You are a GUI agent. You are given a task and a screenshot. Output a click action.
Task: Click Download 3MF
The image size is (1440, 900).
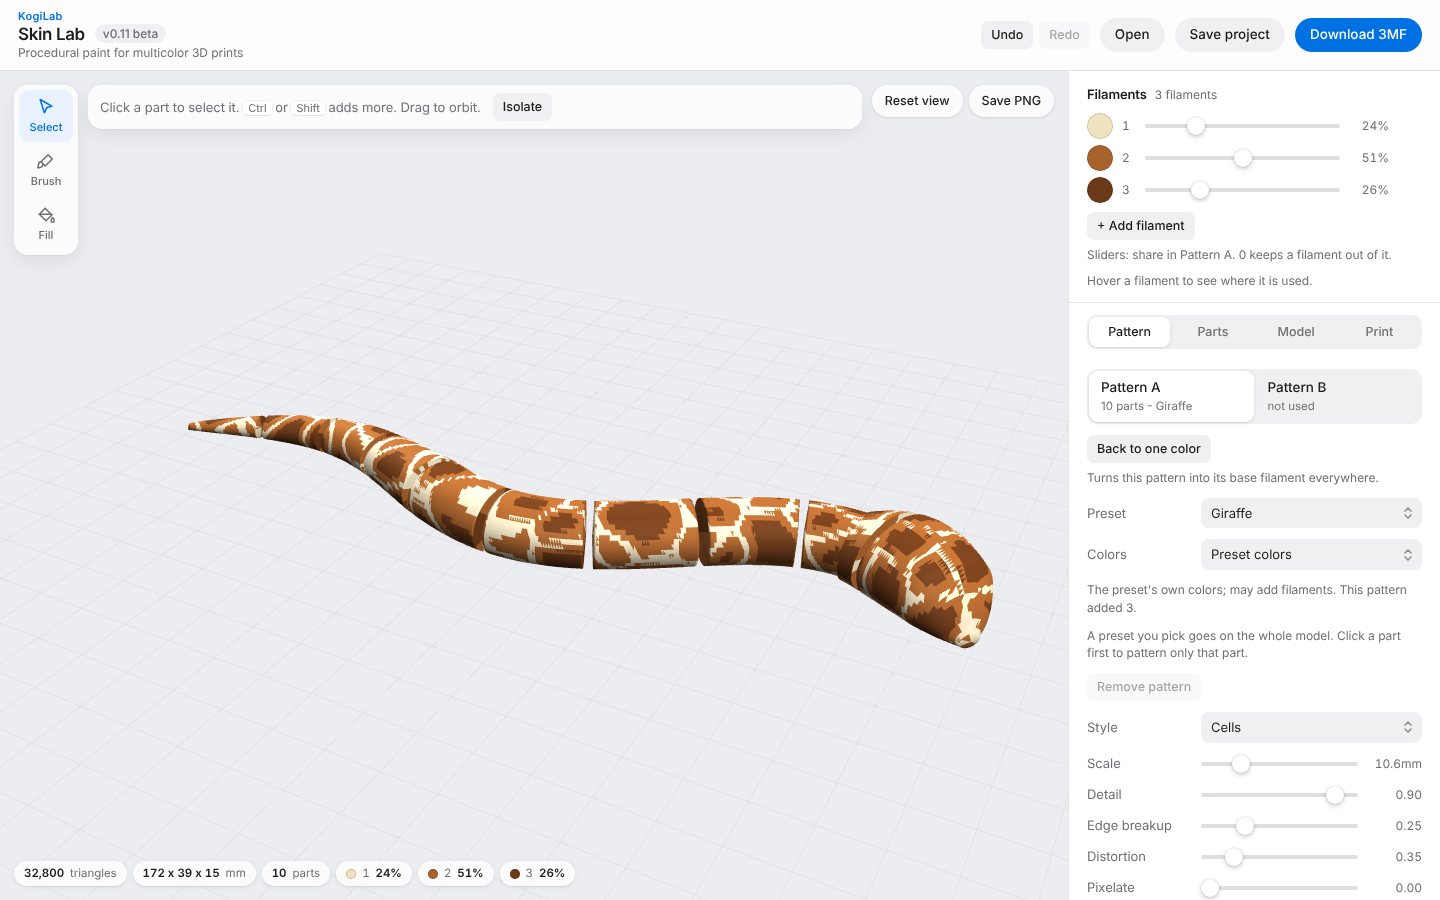(1358, 35)
